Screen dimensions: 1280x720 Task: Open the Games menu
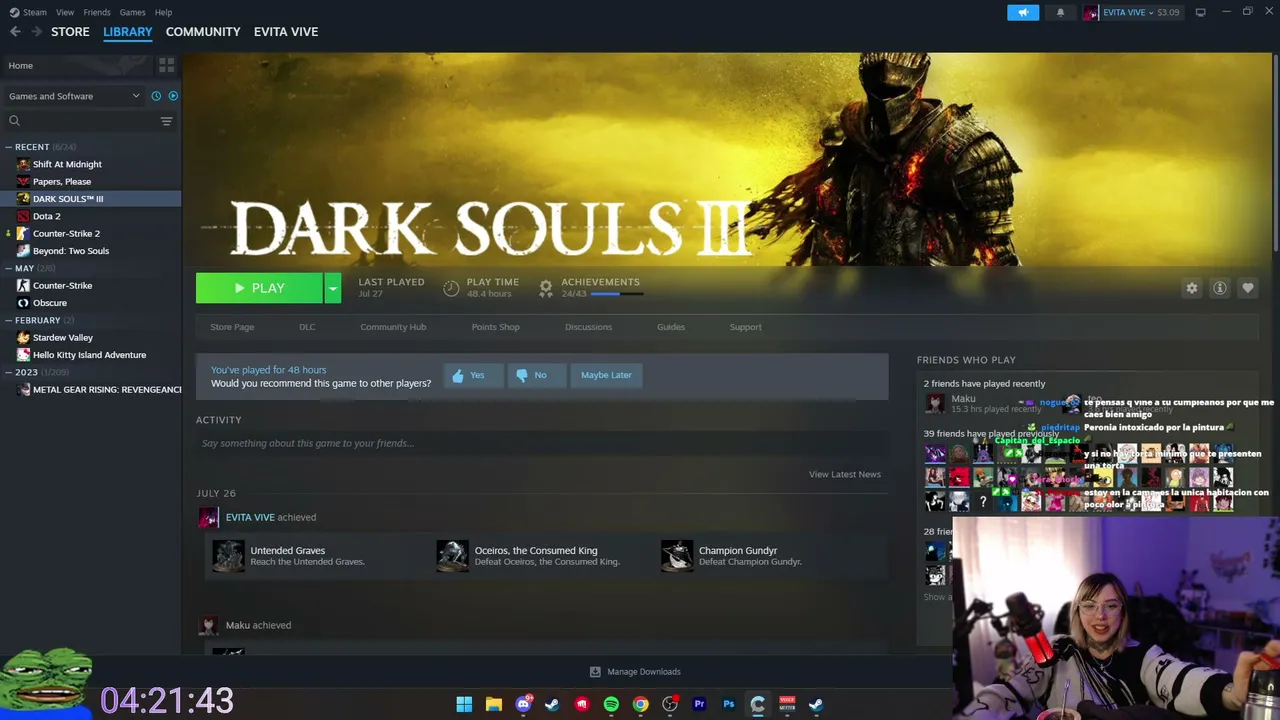pyautogui.click(x=132, y=12)
